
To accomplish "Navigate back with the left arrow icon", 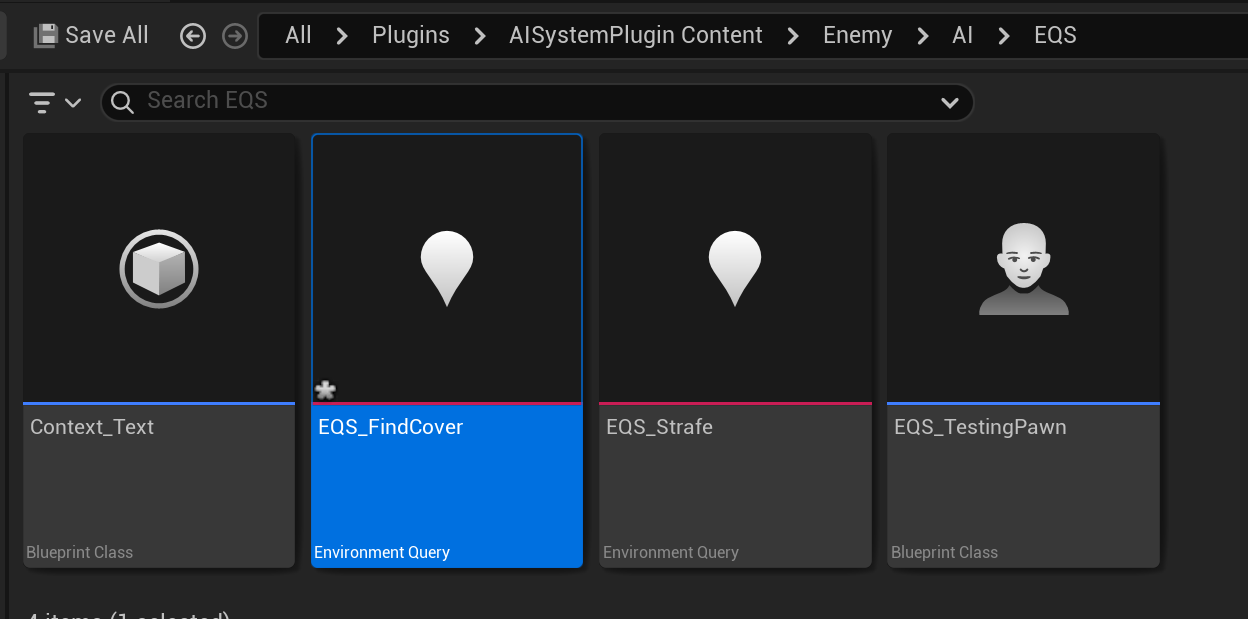I will pyautogui.click(x=193, y=37).
